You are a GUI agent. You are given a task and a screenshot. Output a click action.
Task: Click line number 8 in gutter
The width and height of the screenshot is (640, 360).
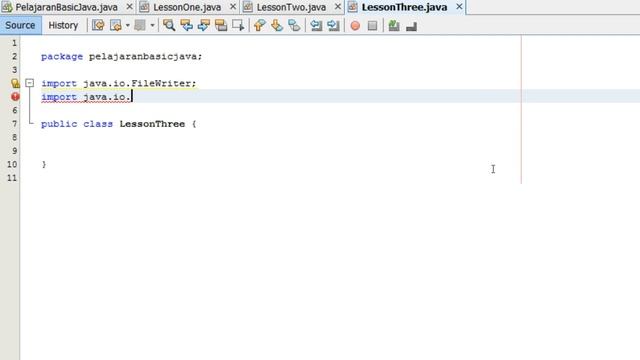pos(14,137)
